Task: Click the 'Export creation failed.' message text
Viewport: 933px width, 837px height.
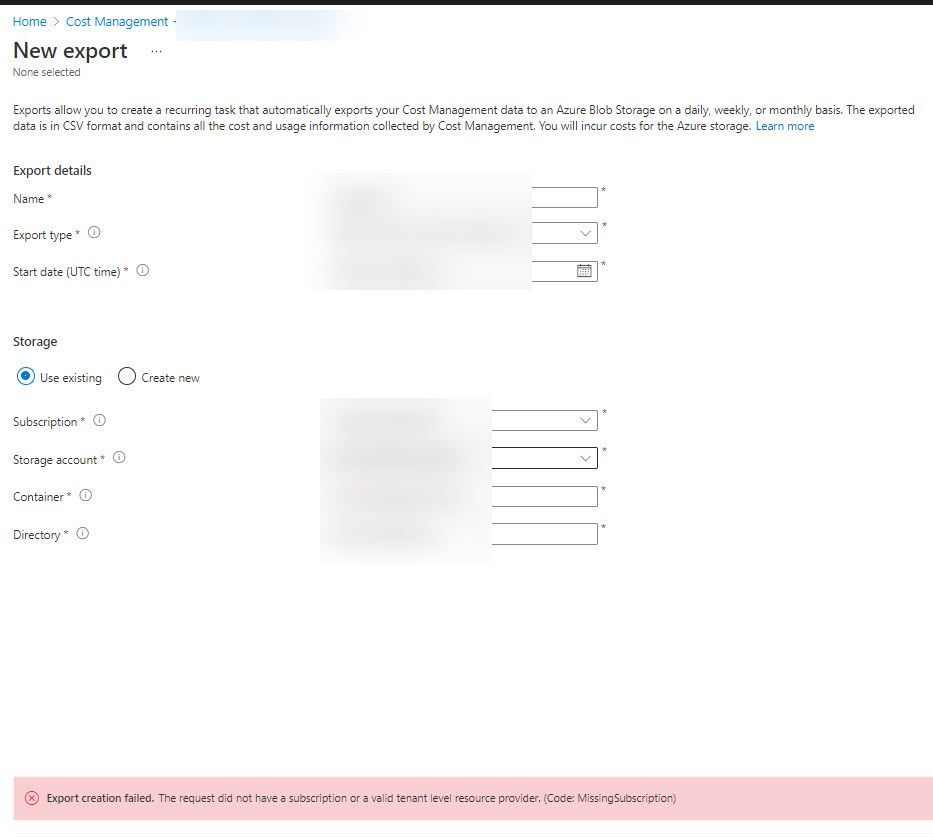Action: 100,798
